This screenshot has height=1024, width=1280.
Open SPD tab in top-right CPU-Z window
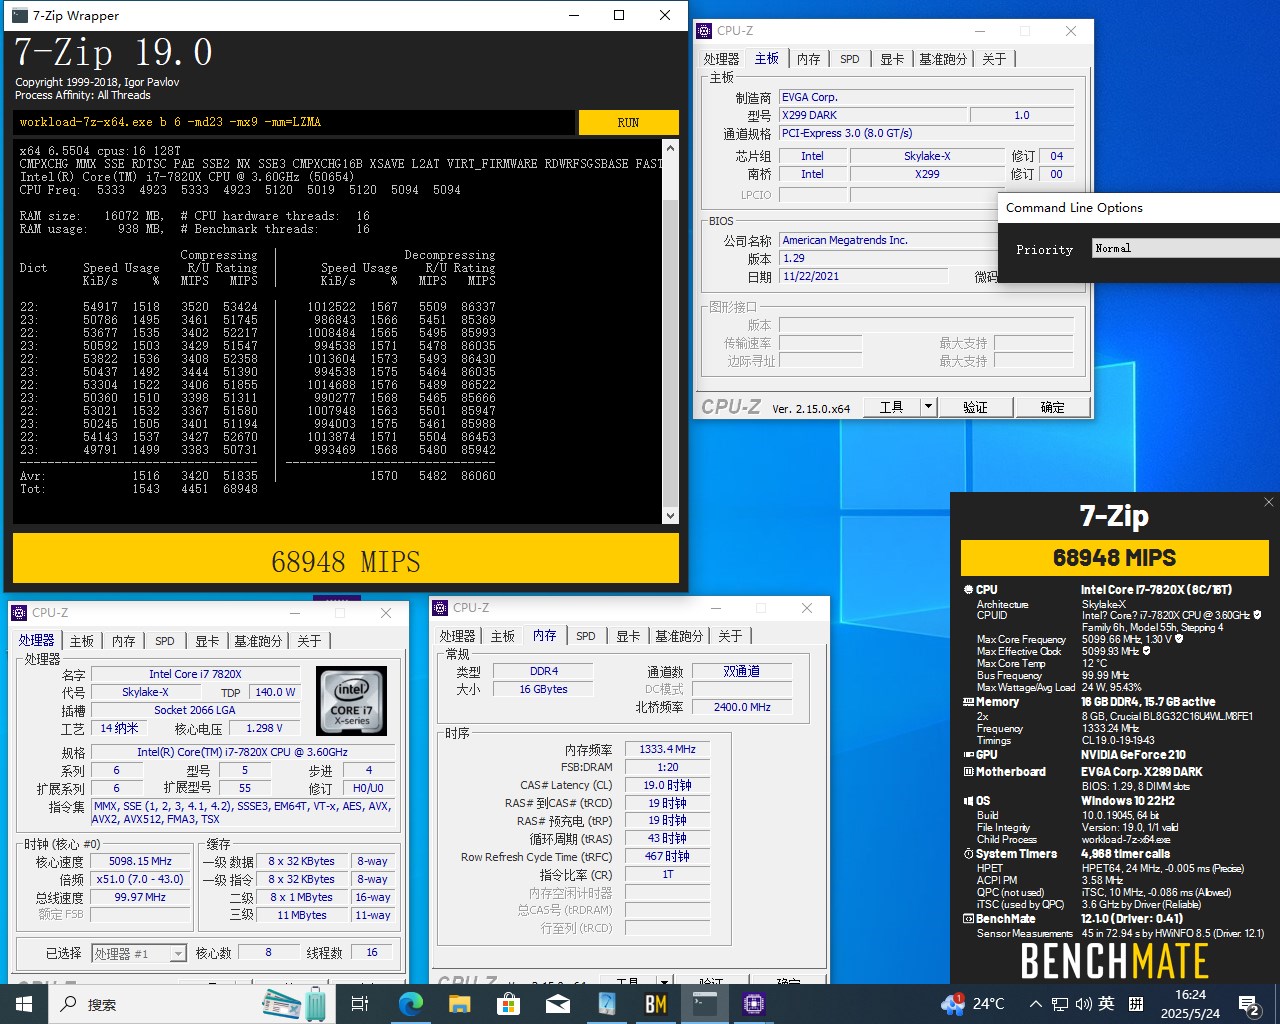tap(849, 59)
